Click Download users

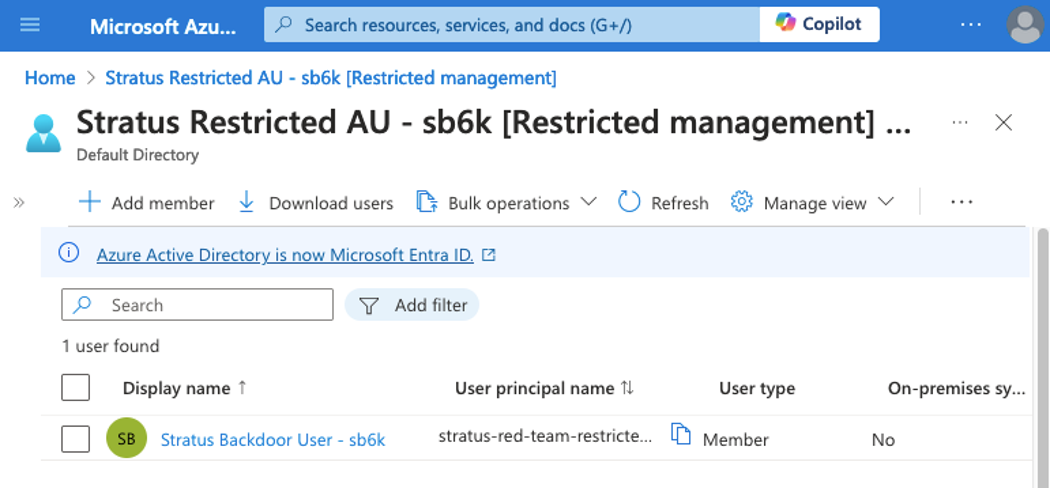tap(316, 203)
